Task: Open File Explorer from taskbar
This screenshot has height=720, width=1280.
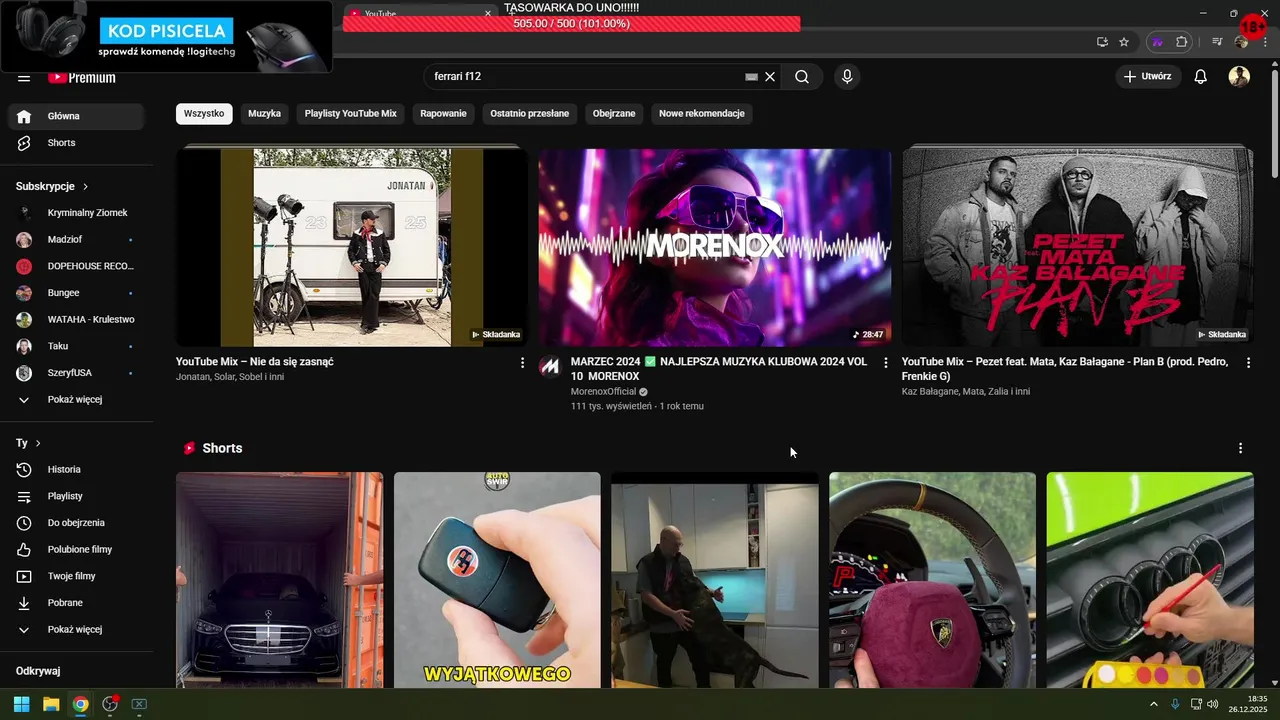Action: tap(51, 704)
